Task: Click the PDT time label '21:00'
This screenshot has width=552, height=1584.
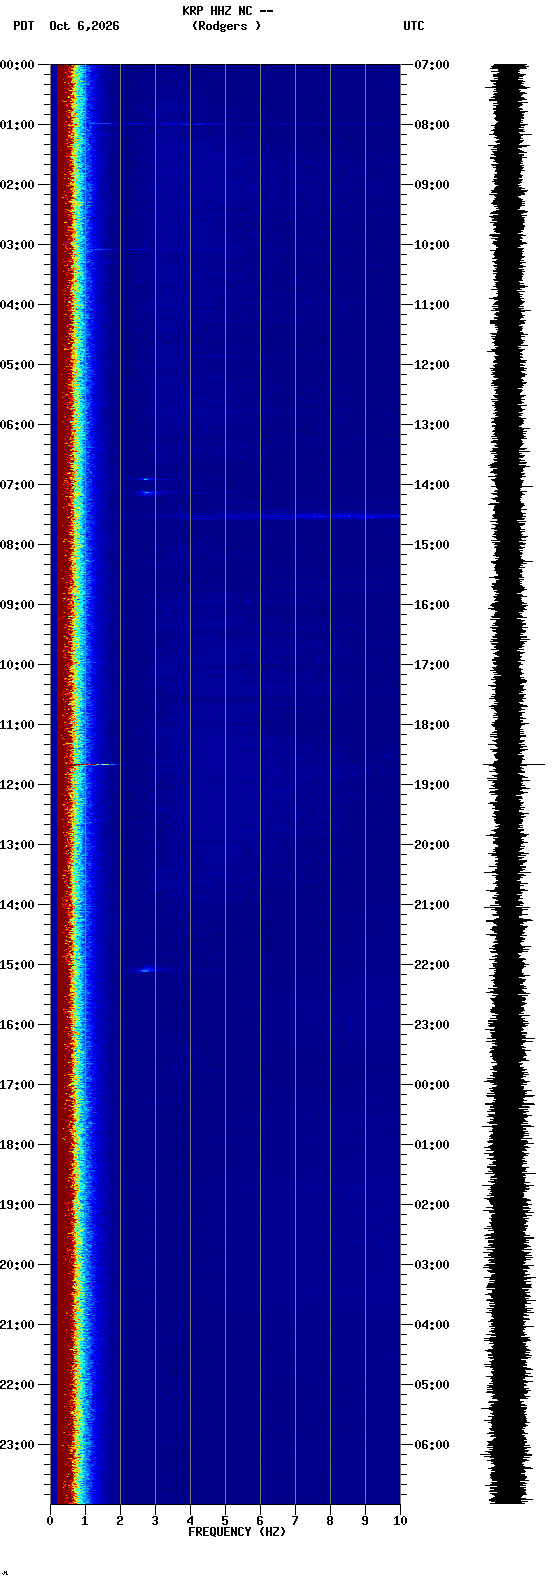Action: [x=17, y=1325]
